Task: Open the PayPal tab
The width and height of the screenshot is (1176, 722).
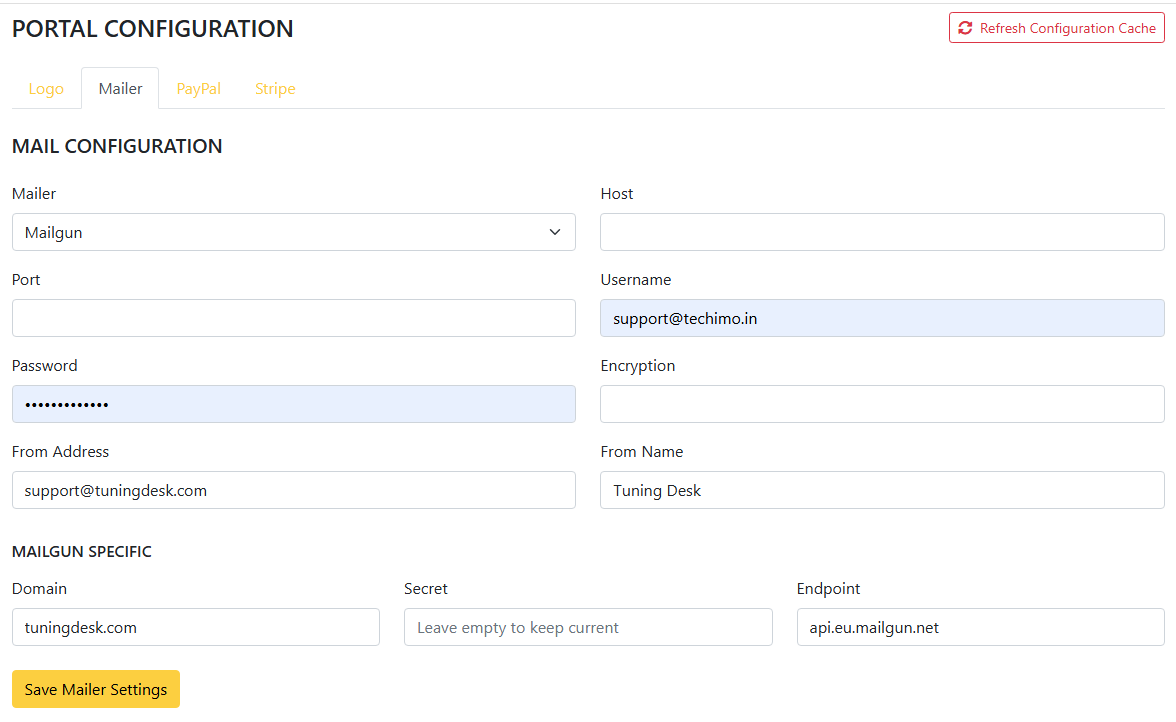Action: (199, 88)
